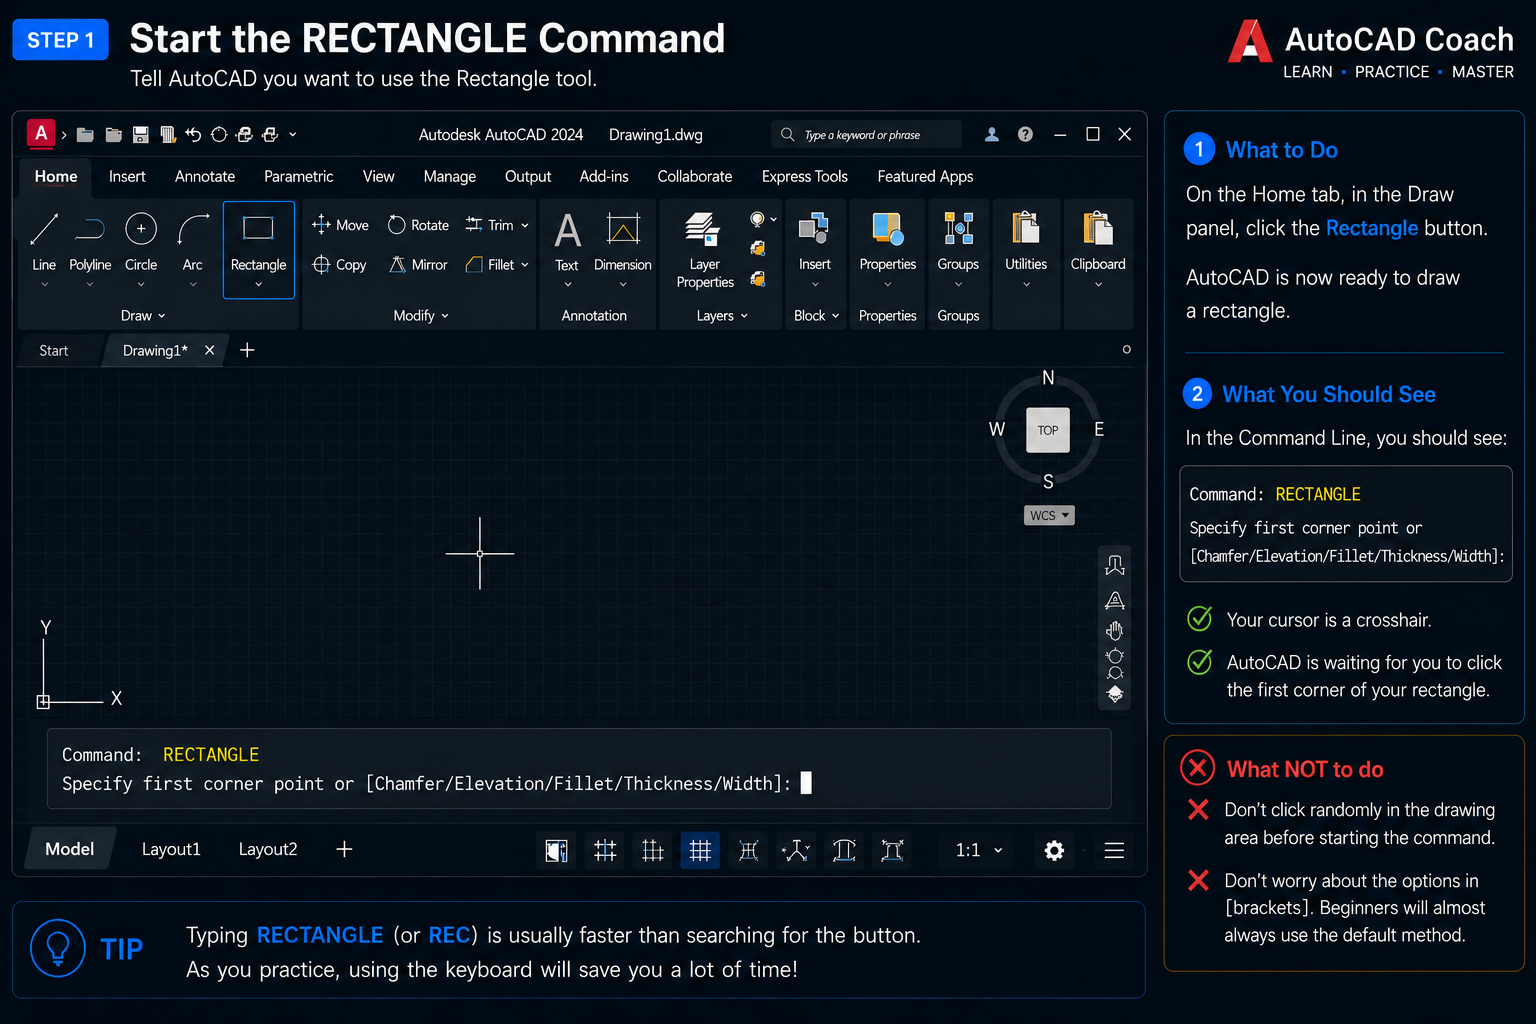Open the Fillet dropdown arrow
This screenshot has width=1536, height=1024.
(525, 265)
